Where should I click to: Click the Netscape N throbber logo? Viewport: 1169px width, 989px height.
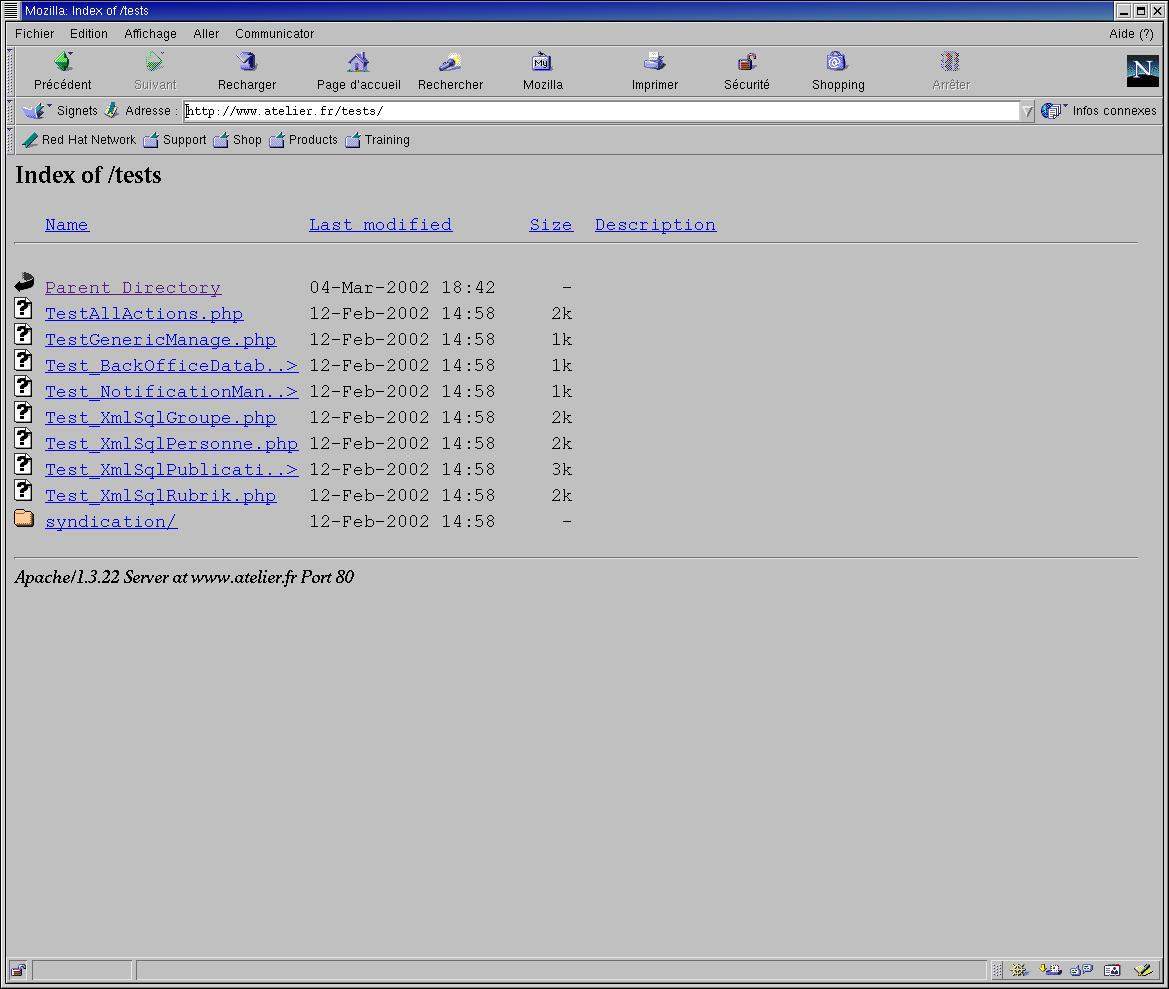(1141, 71)
